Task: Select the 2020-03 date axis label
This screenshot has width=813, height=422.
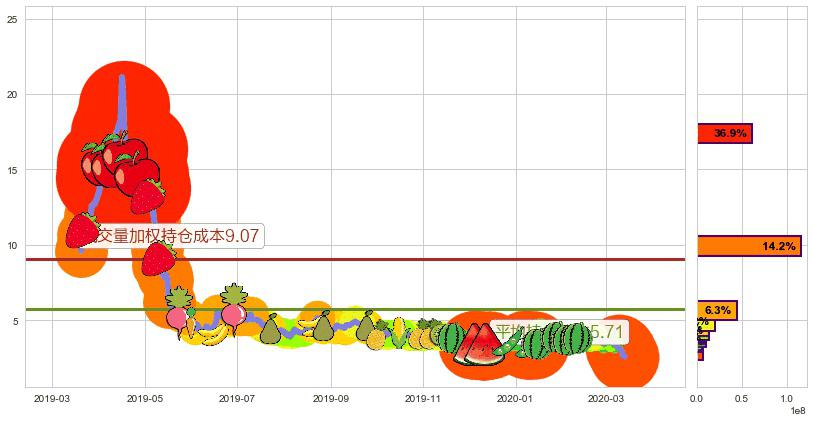Action: click(x=606, y=398)
